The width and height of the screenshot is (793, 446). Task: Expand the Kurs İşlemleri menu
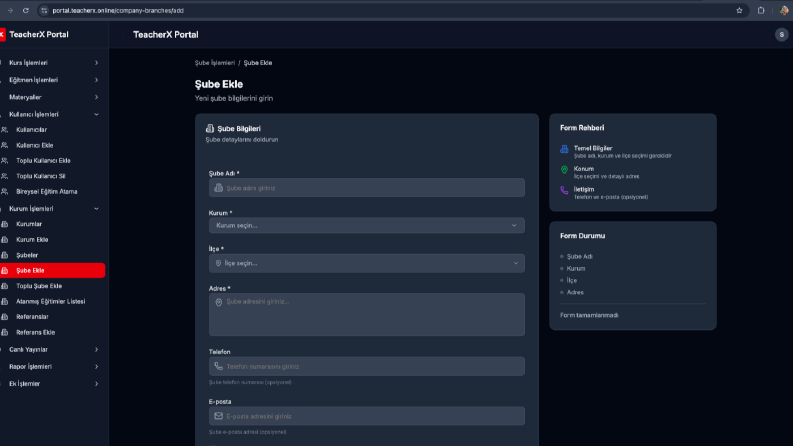point(53,63)
